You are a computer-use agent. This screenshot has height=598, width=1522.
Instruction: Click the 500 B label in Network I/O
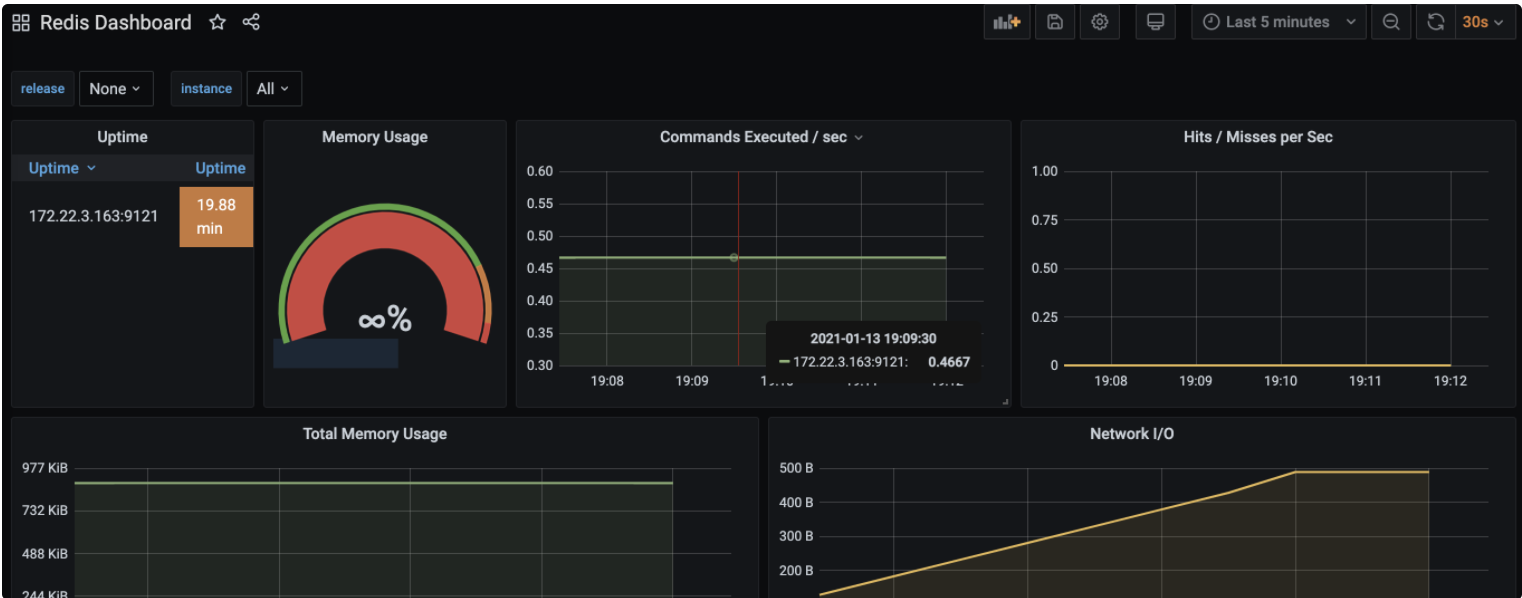(797, 468)
